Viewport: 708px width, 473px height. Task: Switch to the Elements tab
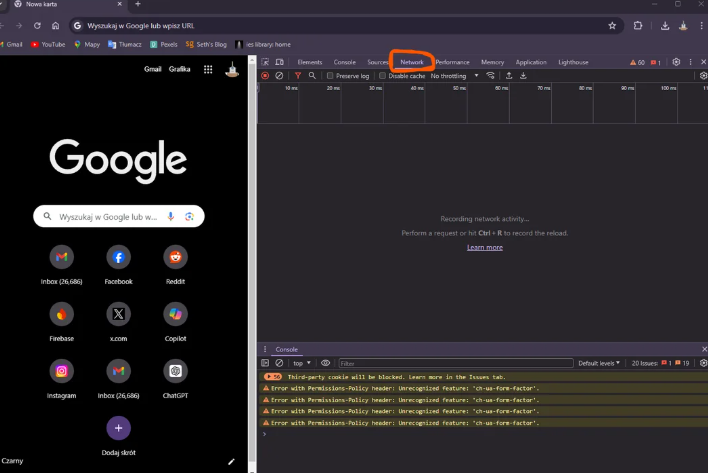[310, 62]
